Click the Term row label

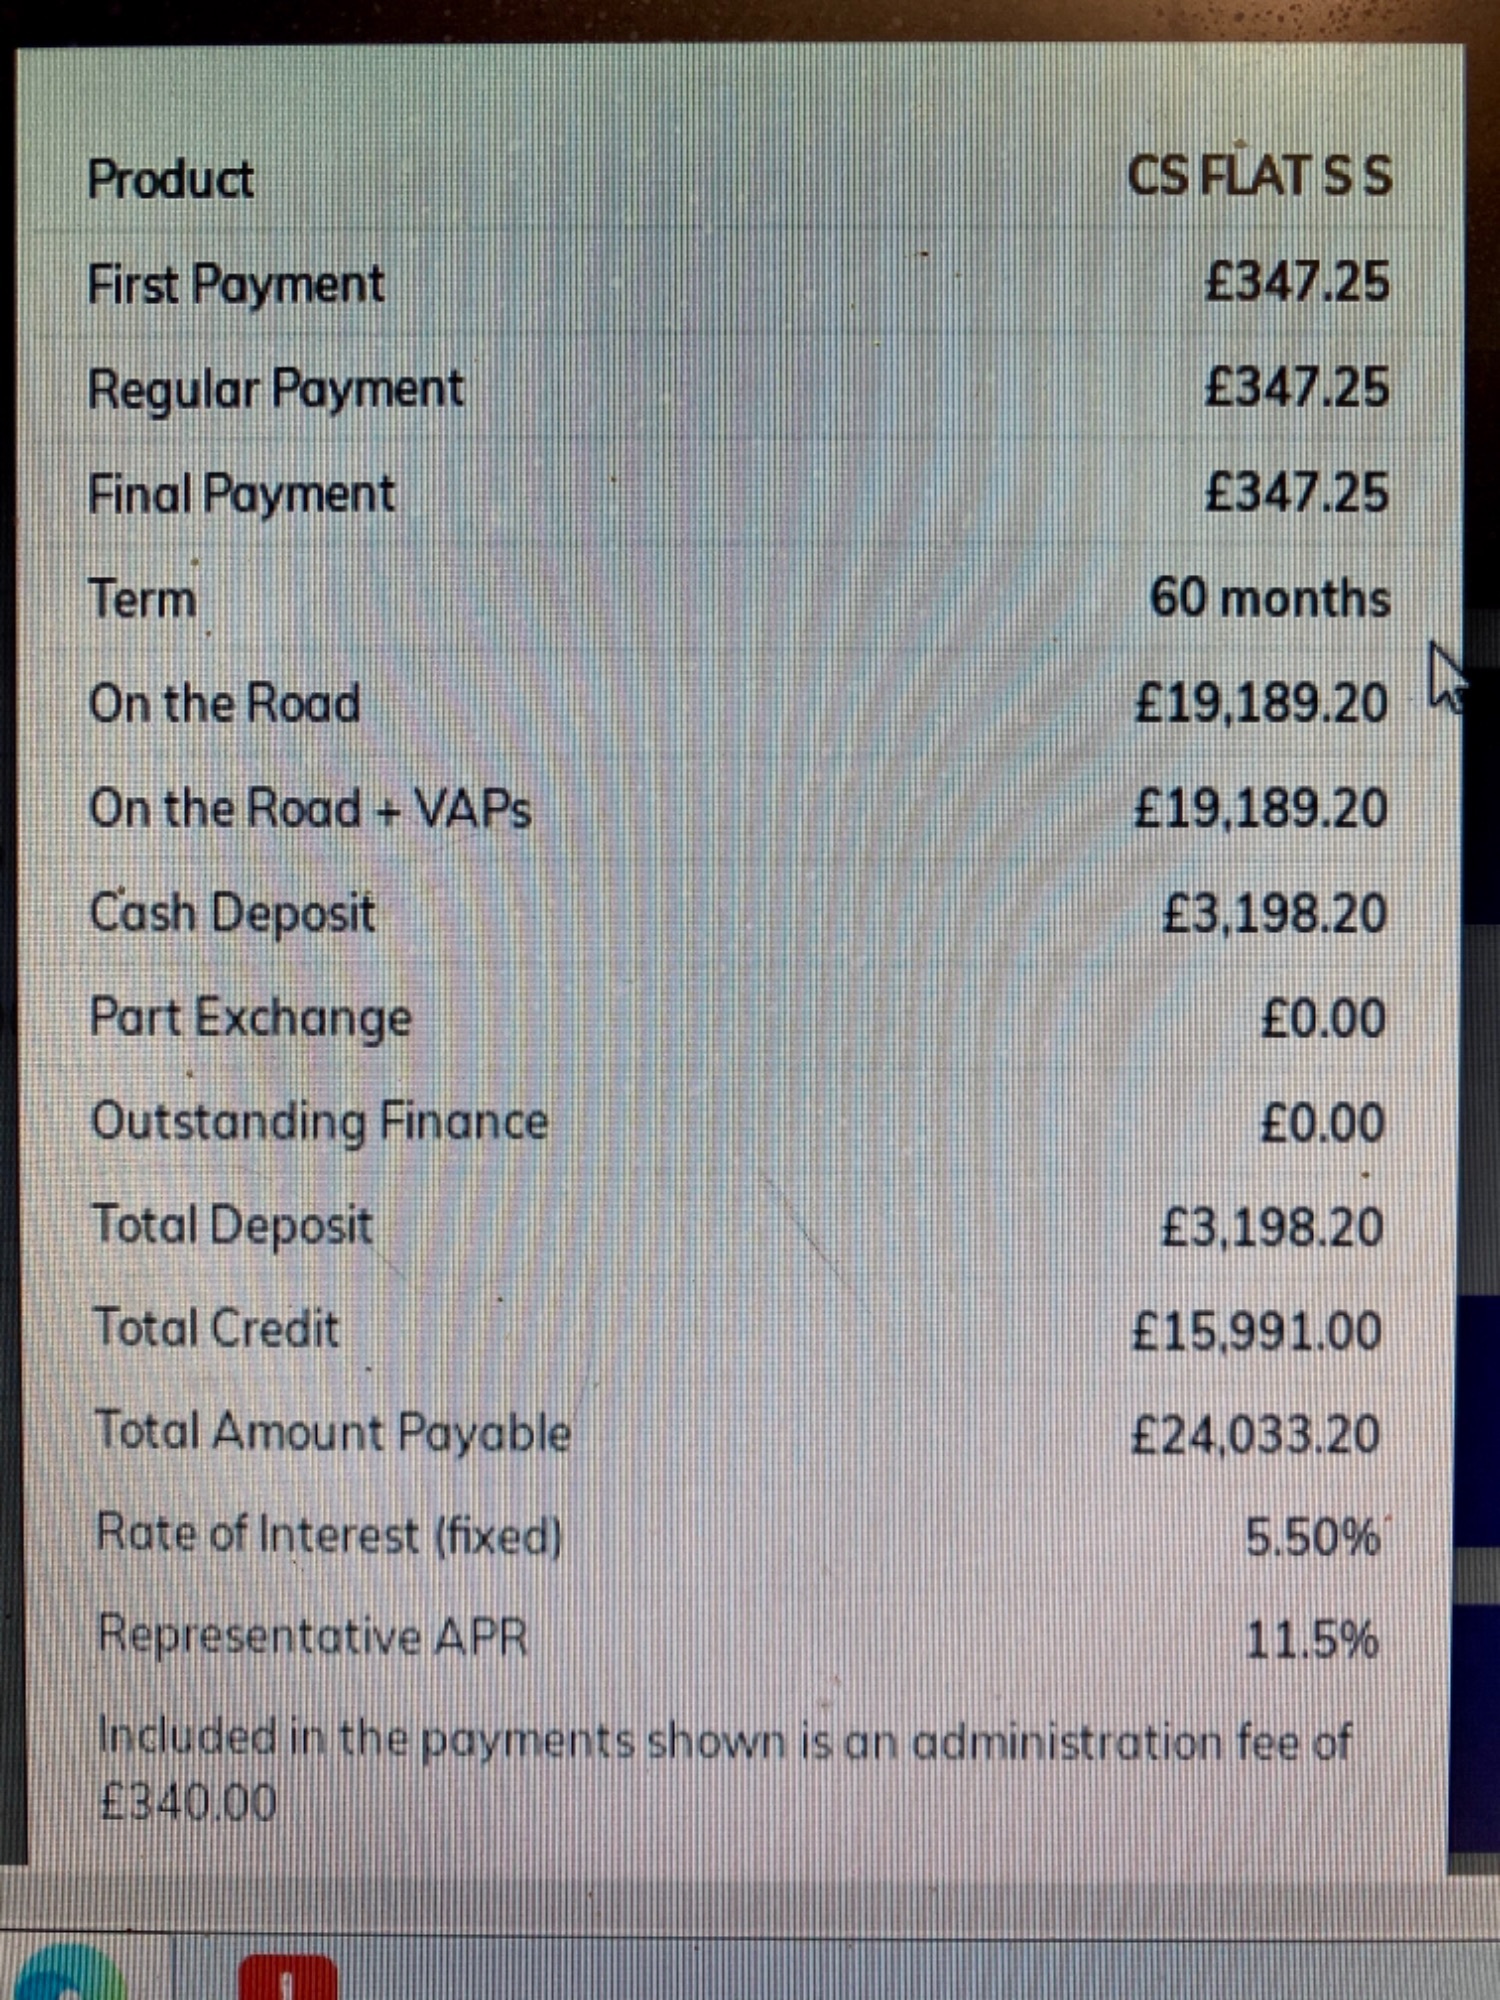(142, 599)
